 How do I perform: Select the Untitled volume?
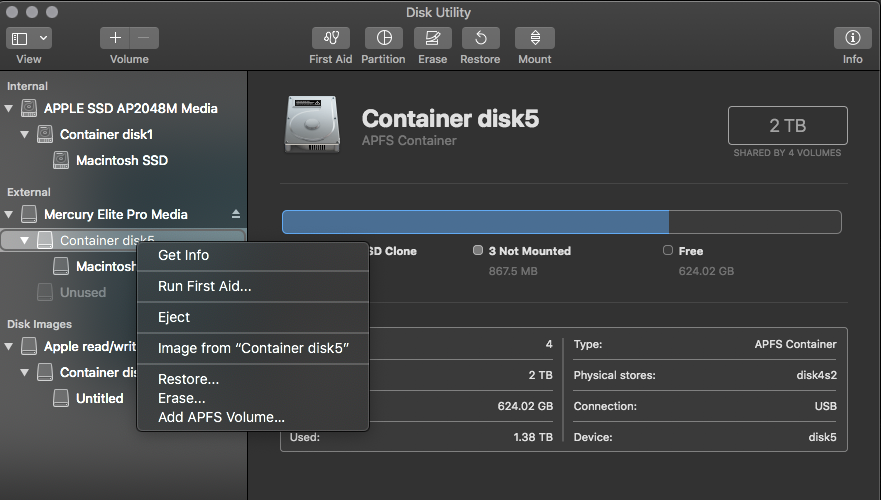pyautogui.click(x=99, y=398)
